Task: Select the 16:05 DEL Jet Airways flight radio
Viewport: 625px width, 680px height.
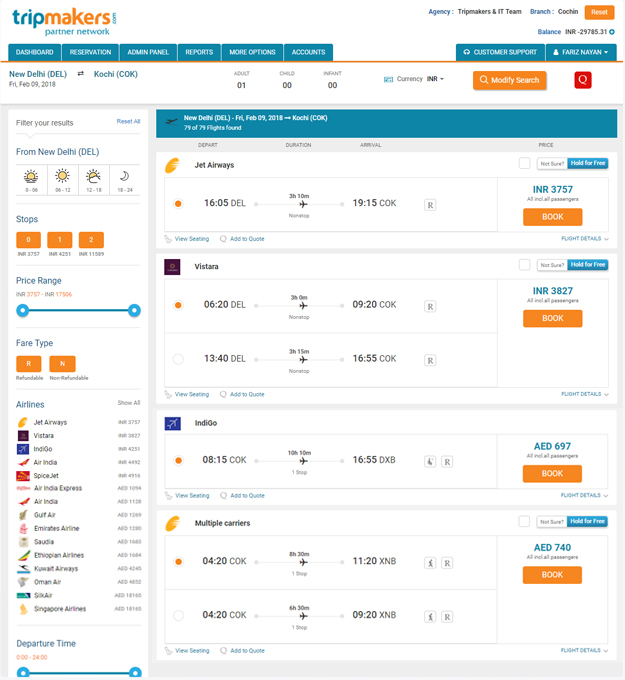Action: pos(178,203)
